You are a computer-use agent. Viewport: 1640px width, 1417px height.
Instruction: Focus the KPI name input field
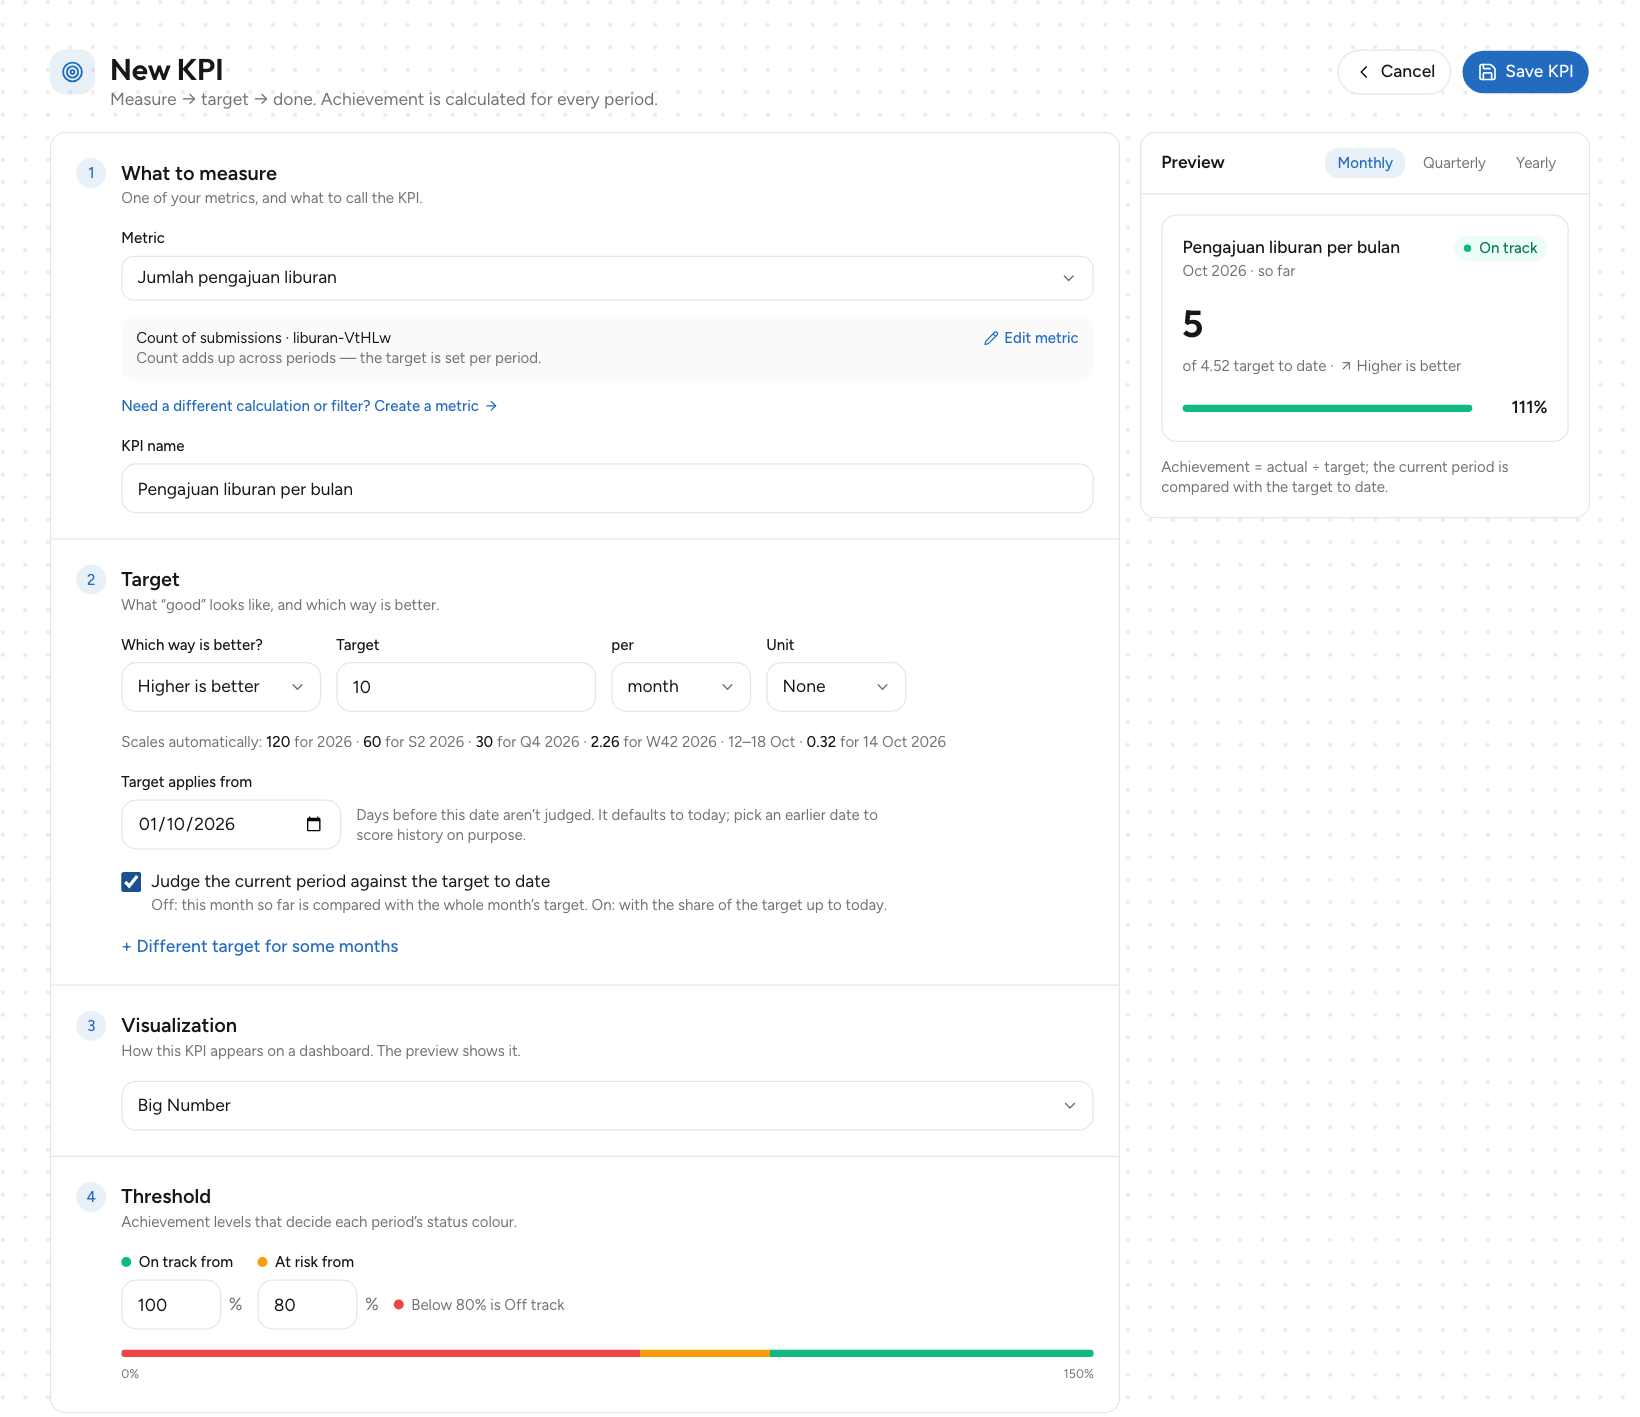click(607, 489)
